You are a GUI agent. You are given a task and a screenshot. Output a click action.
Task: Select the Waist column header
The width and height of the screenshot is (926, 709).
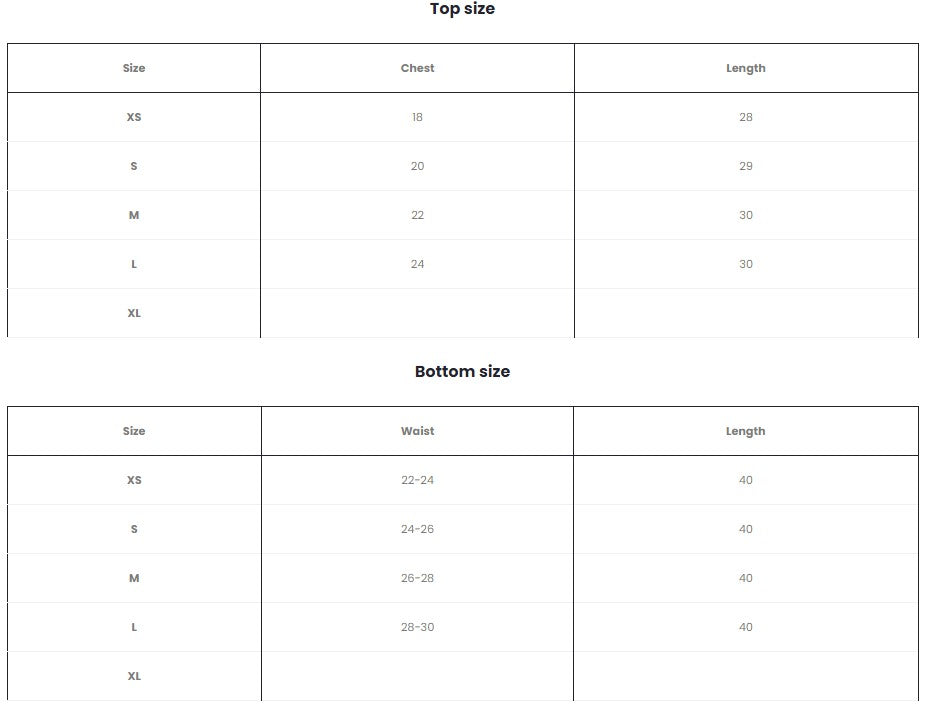(417, 431)
